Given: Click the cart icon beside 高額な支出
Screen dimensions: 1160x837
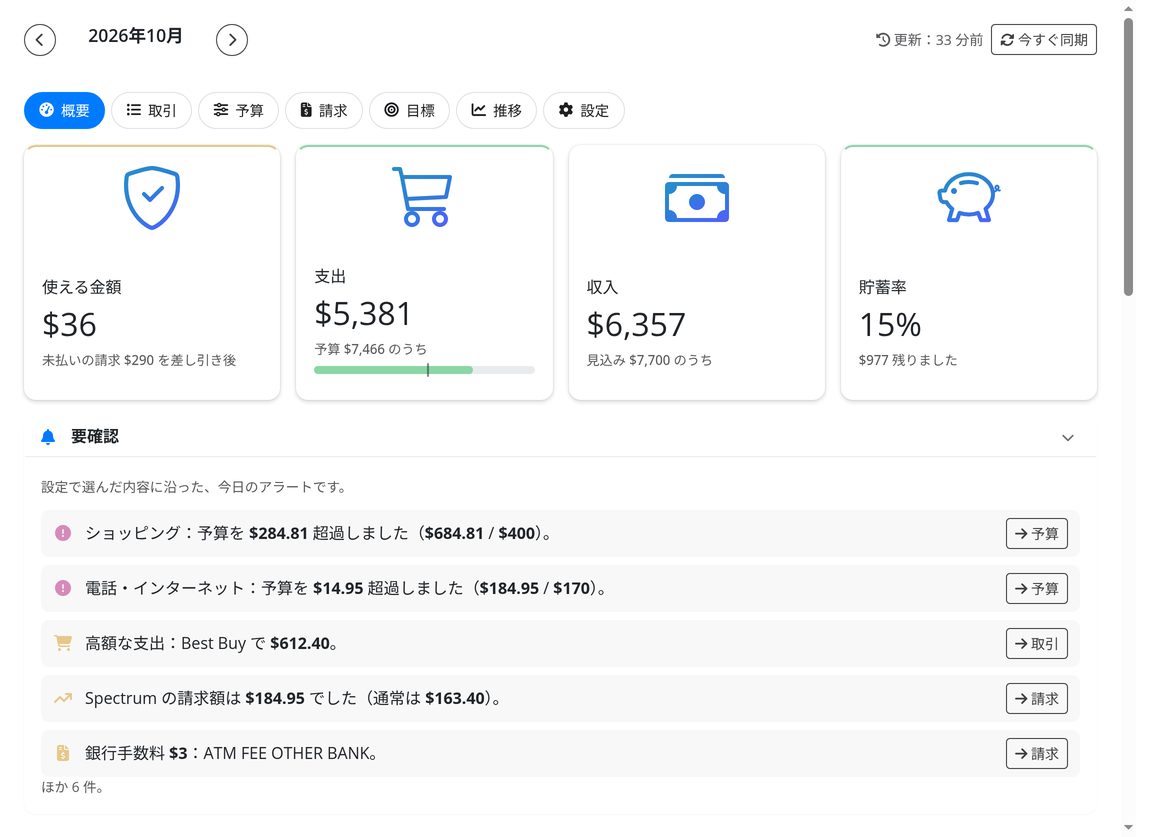Looking at the screenshot, I should [x=63, y=643].
